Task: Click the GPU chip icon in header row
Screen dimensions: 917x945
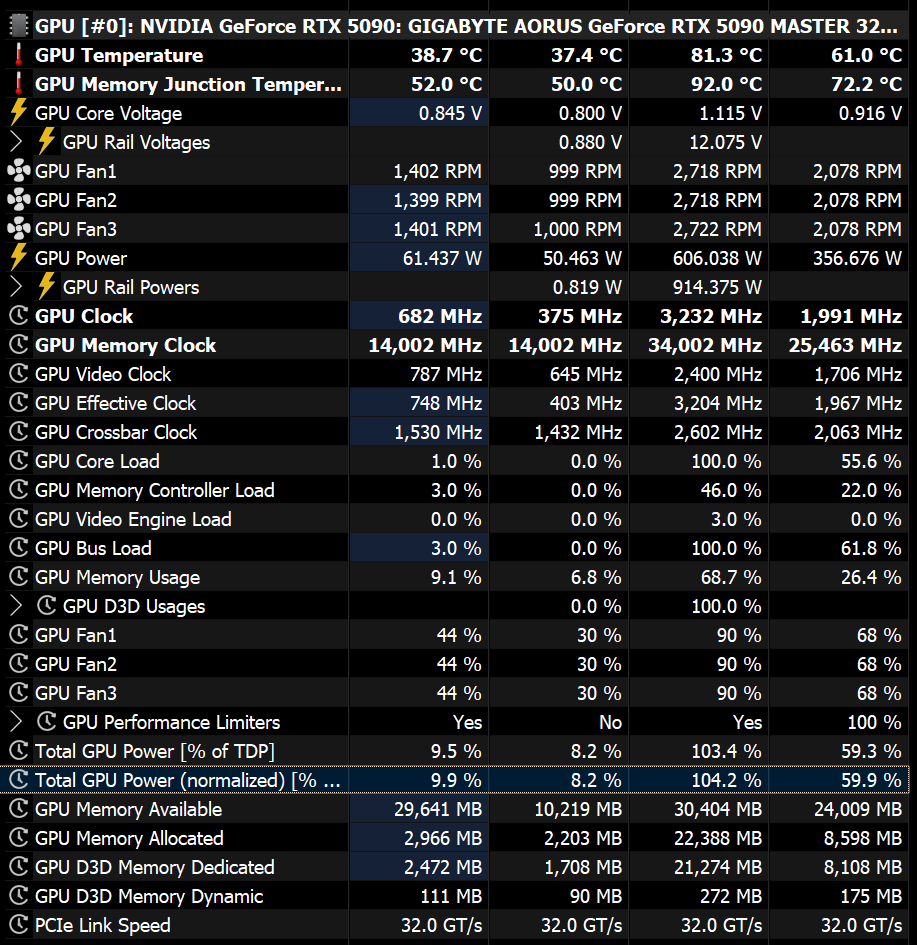Action: [x=18, y=26]
